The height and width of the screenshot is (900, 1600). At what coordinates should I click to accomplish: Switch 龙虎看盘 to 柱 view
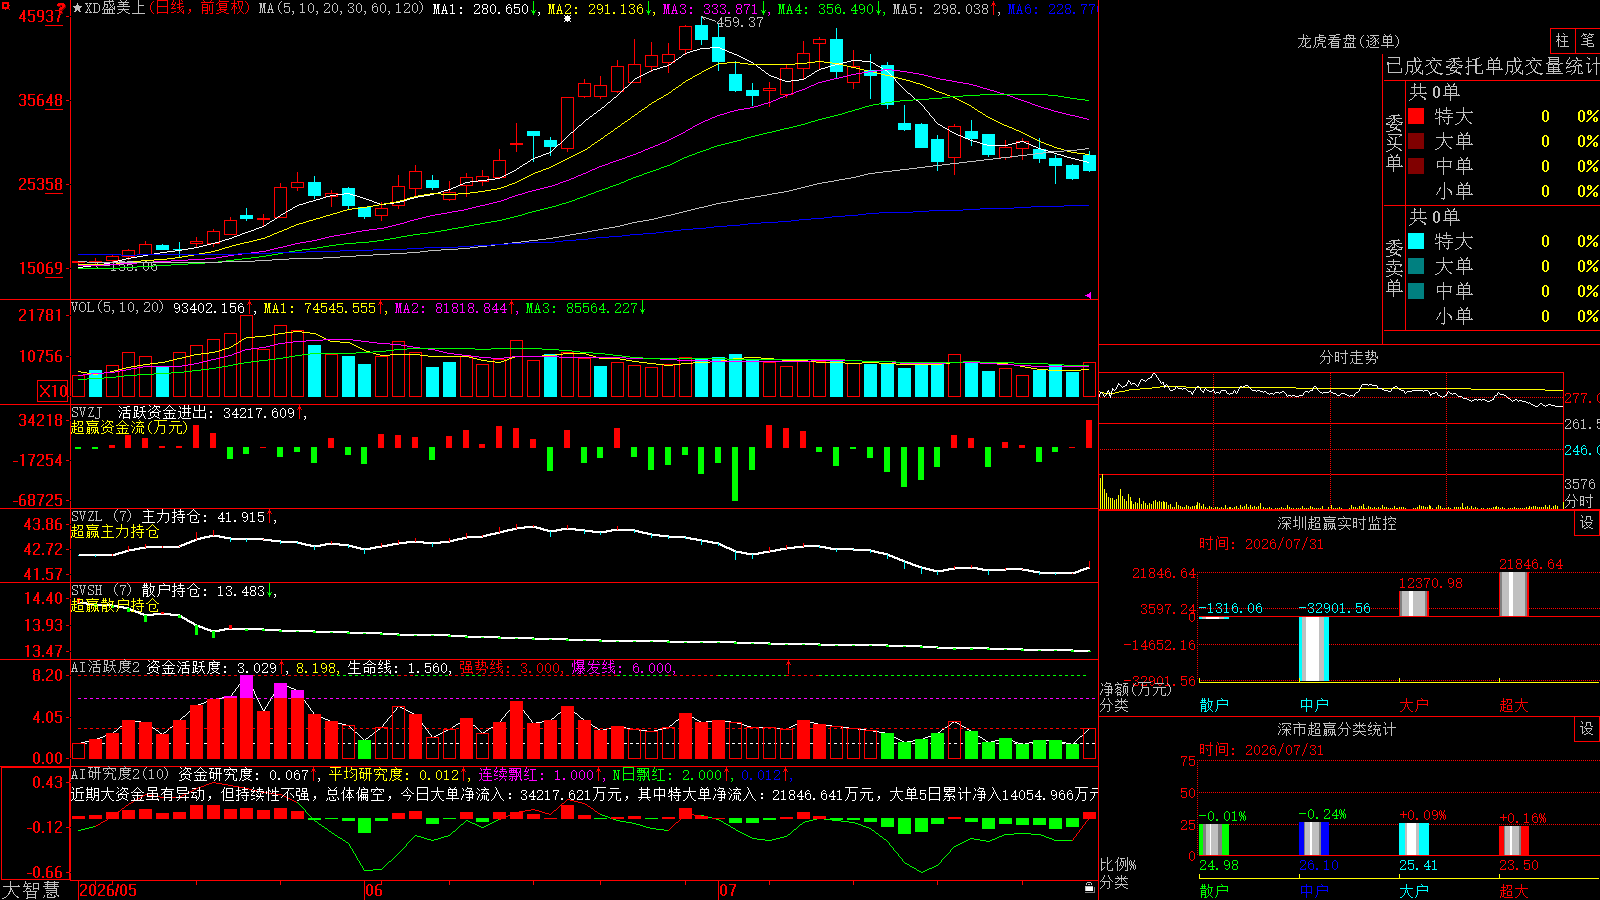point(1562,40)
